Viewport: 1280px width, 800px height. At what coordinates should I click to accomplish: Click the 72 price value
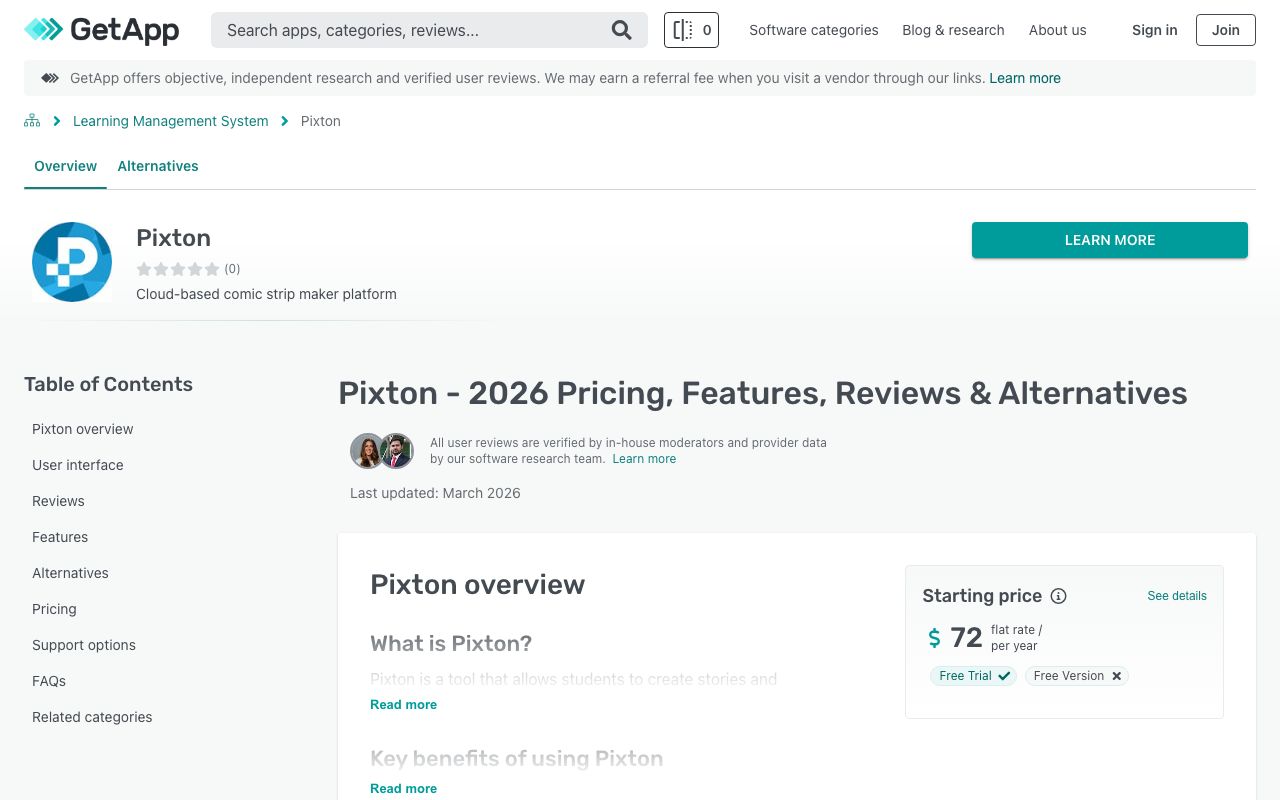[x=966, y=638]
